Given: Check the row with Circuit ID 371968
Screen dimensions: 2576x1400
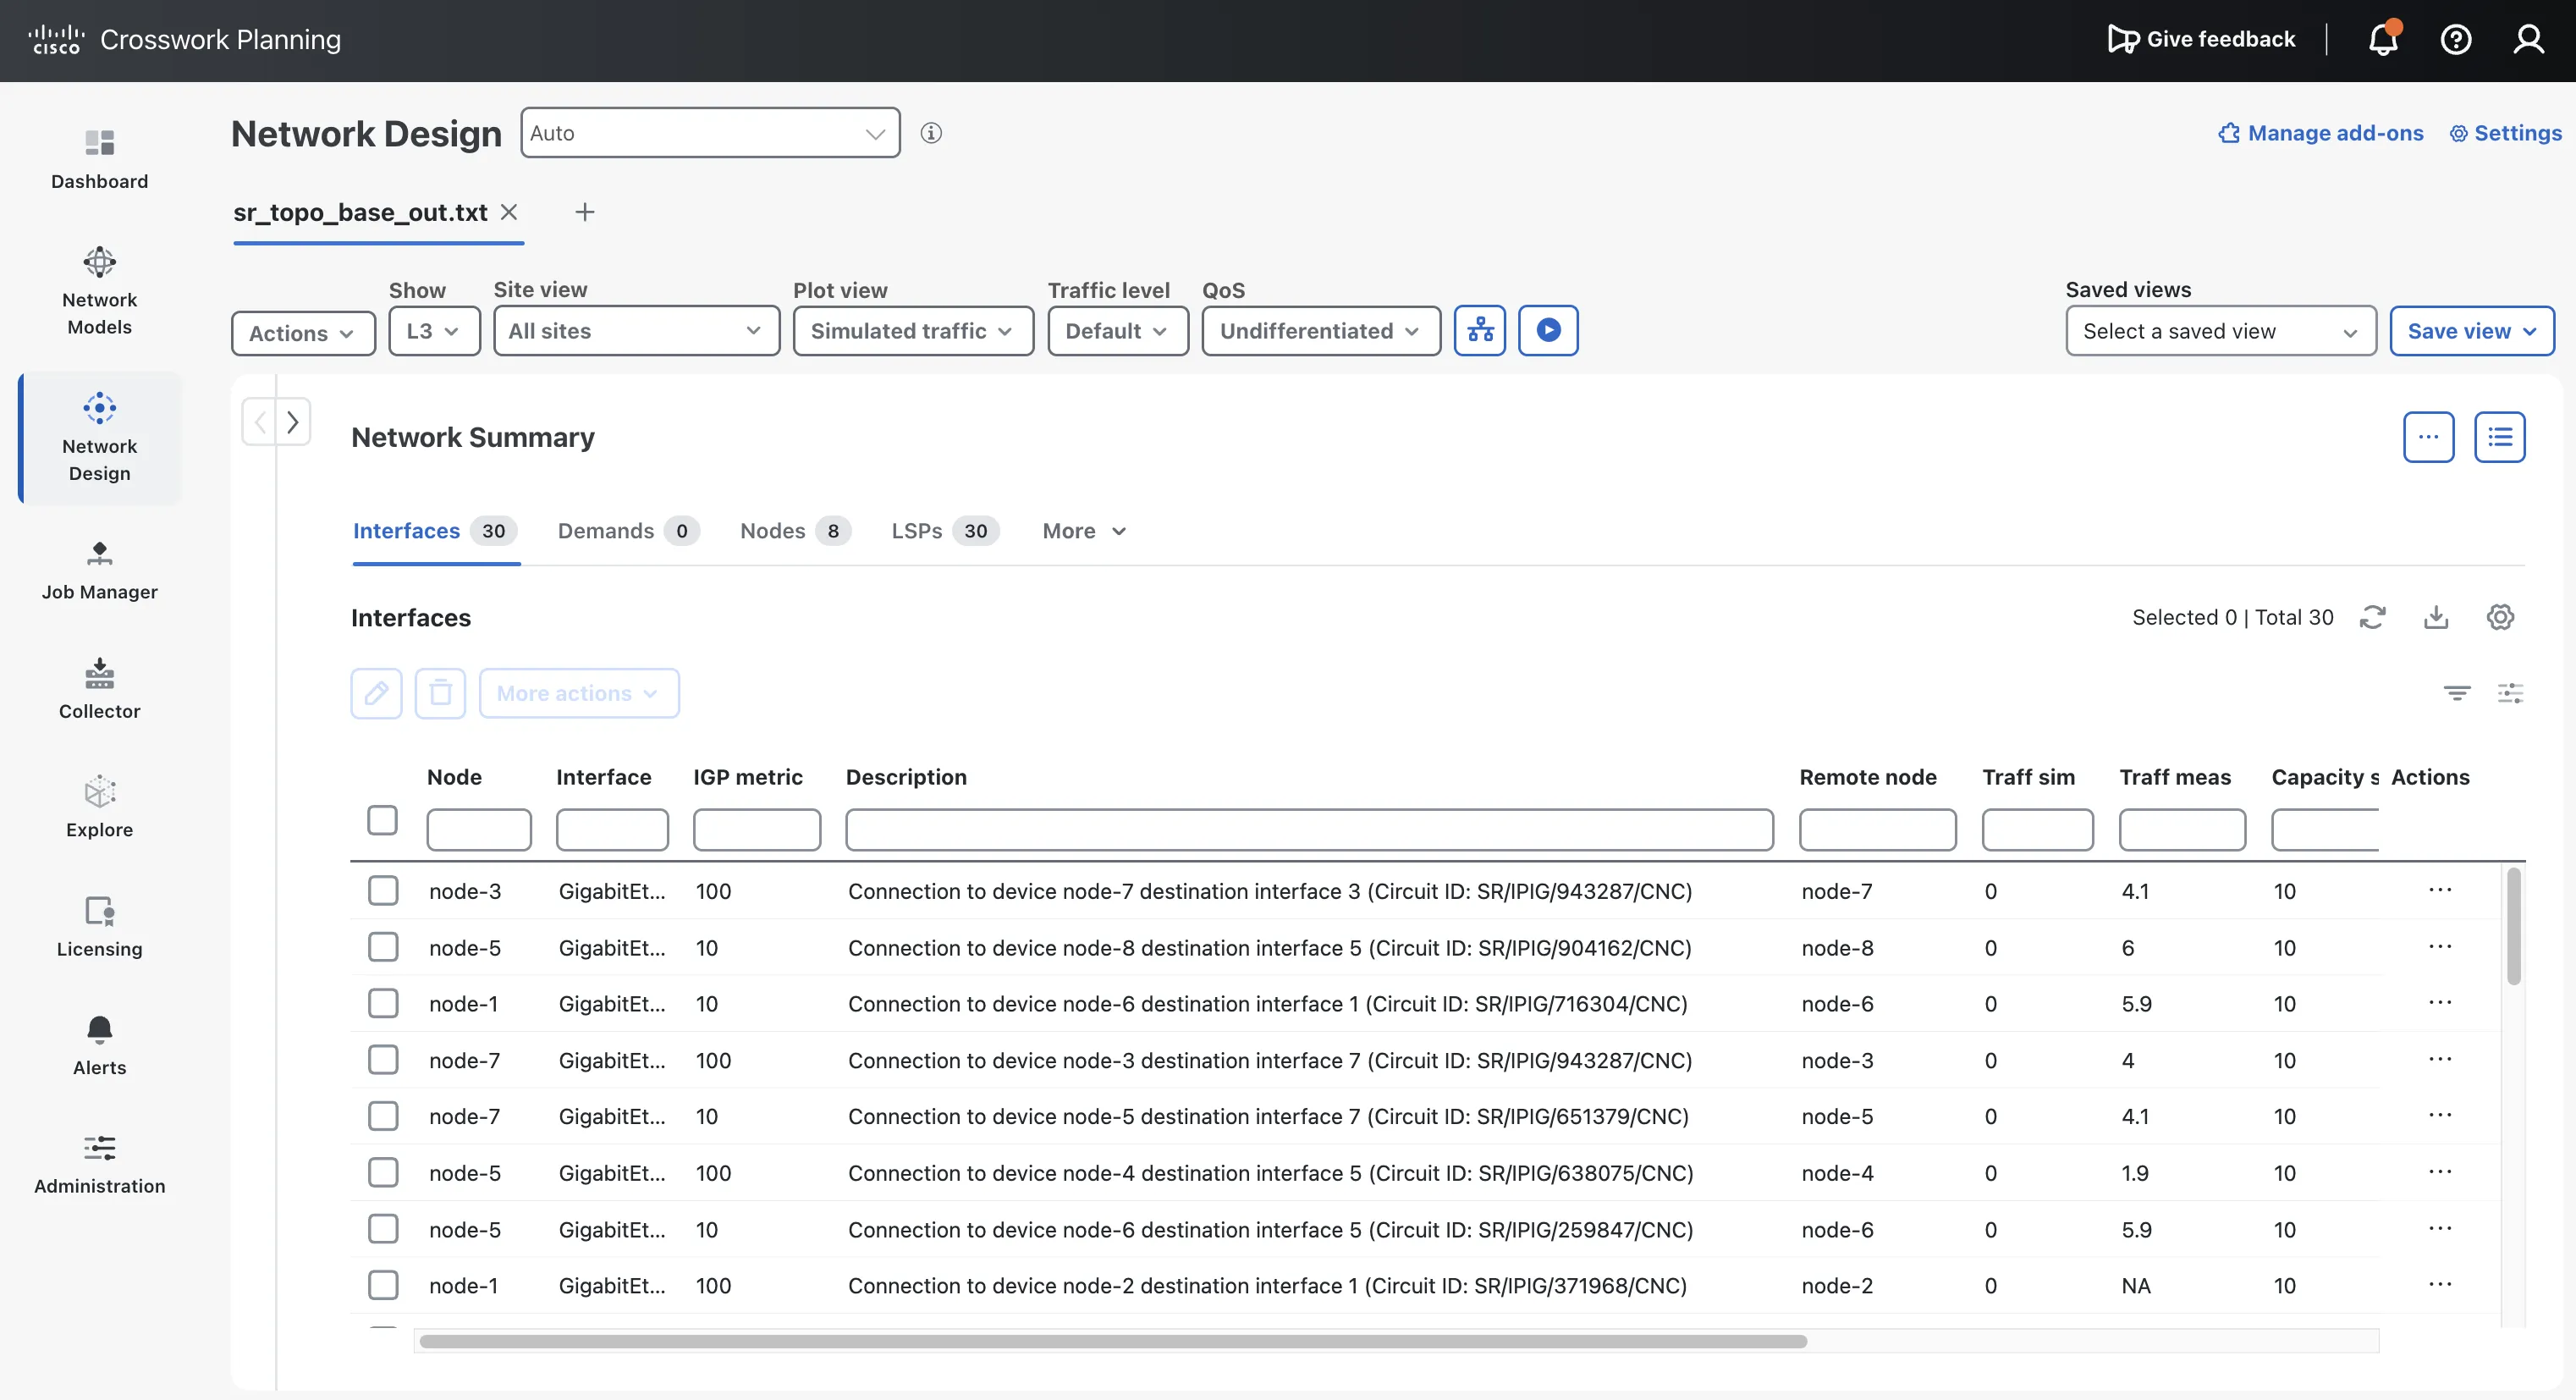Looking at the screenshot, I should (383, 1285).
